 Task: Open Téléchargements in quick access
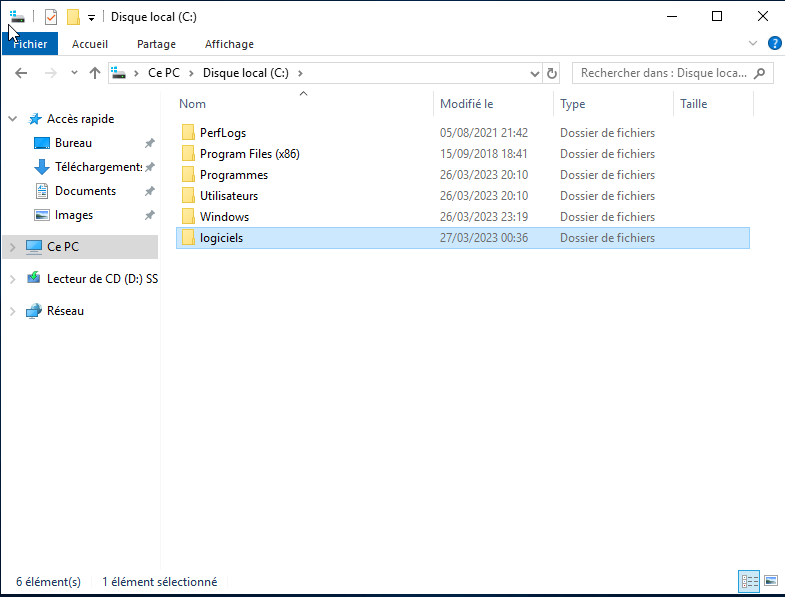click(98, 167)
